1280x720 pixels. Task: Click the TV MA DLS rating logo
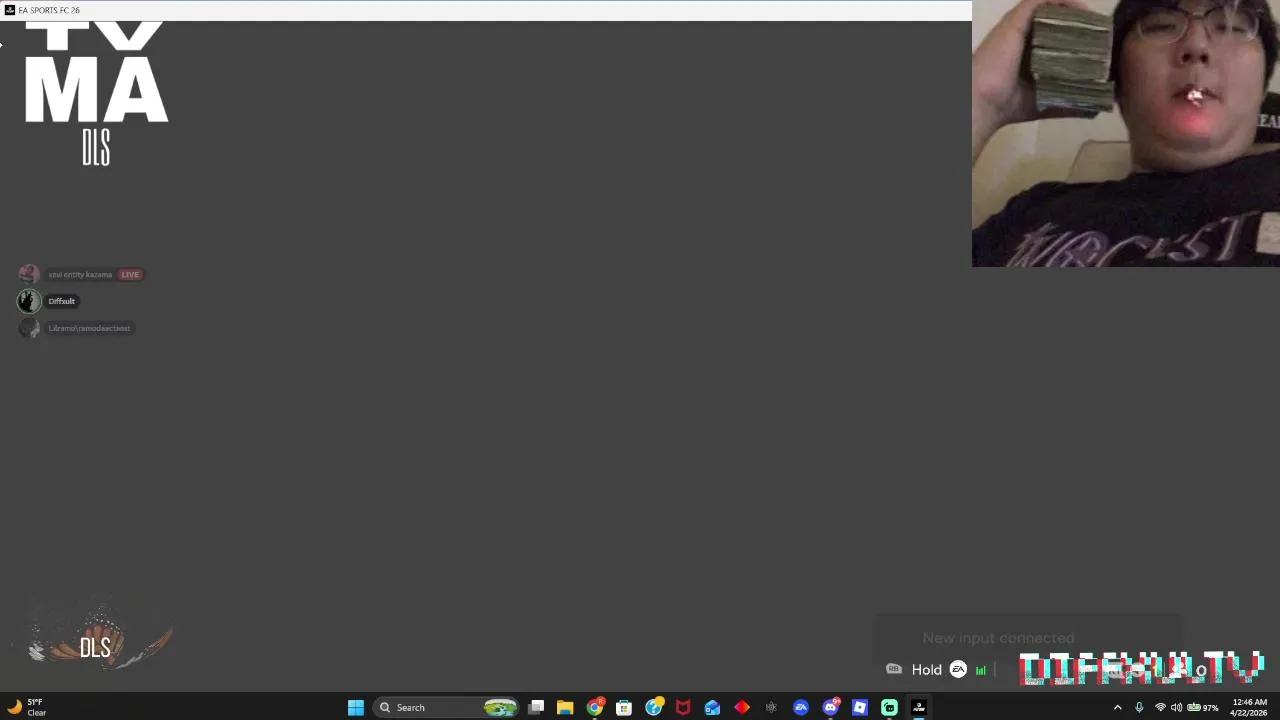(x=96, y=93)
